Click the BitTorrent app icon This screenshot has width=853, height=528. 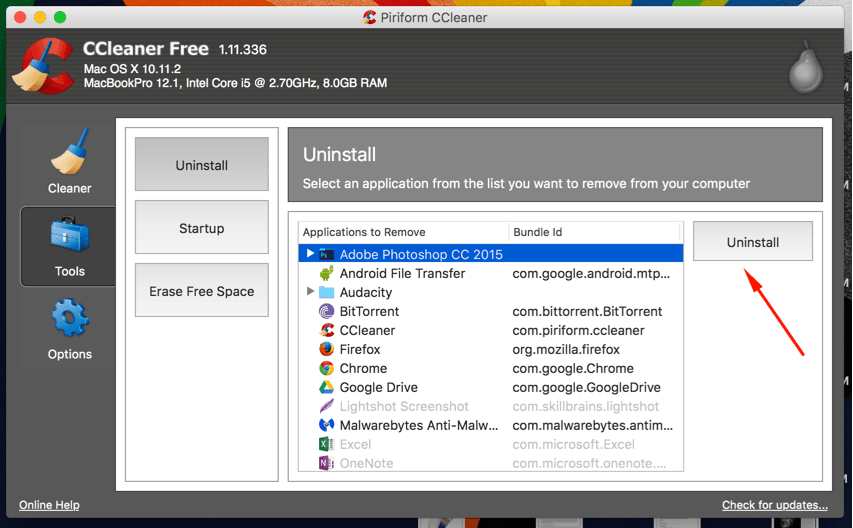326,312
